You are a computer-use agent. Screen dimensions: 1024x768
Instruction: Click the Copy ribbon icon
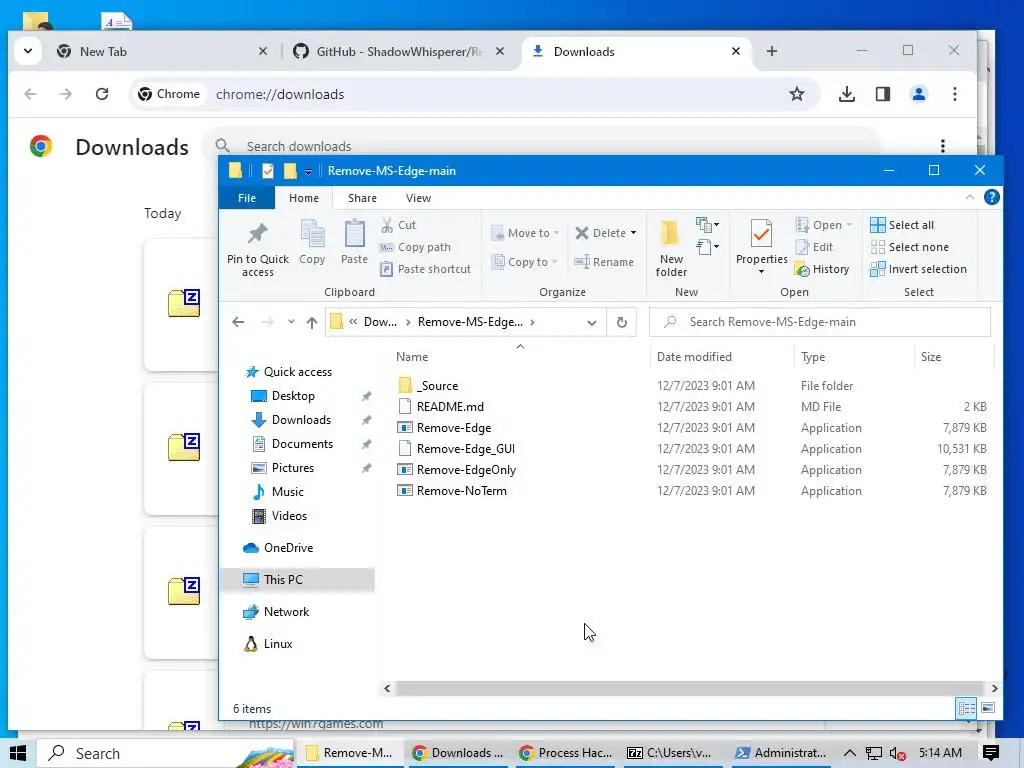(312, 242)
